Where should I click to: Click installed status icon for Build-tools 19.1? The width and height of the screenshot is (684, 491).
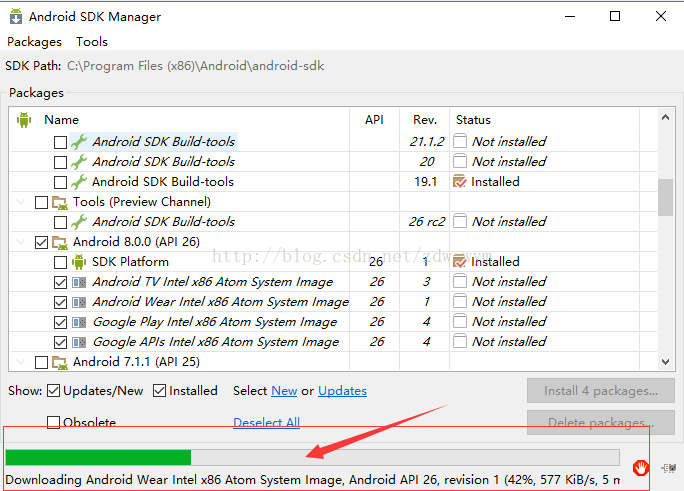pyautogui.click(x=460, y=181)
